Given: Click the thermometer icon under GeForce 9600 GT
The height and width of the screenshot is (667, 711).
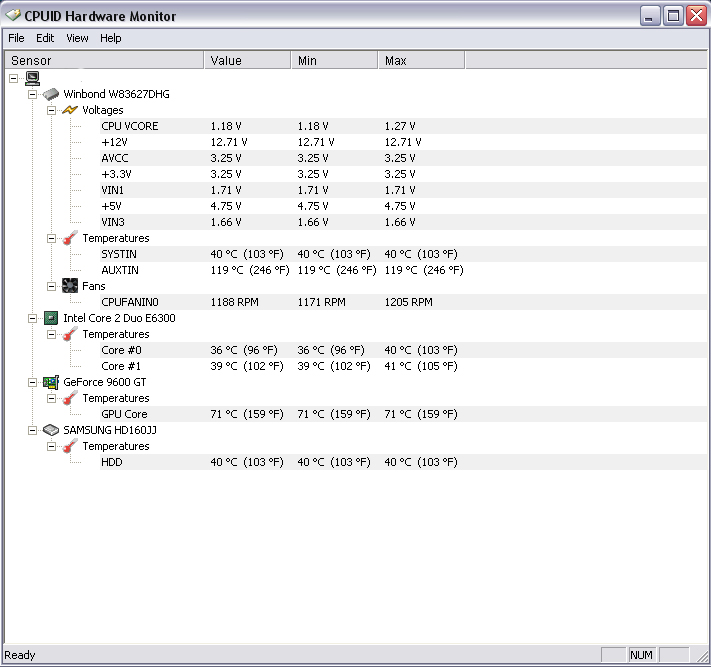Looking at the screenshot, I should [x=70, y=398].
